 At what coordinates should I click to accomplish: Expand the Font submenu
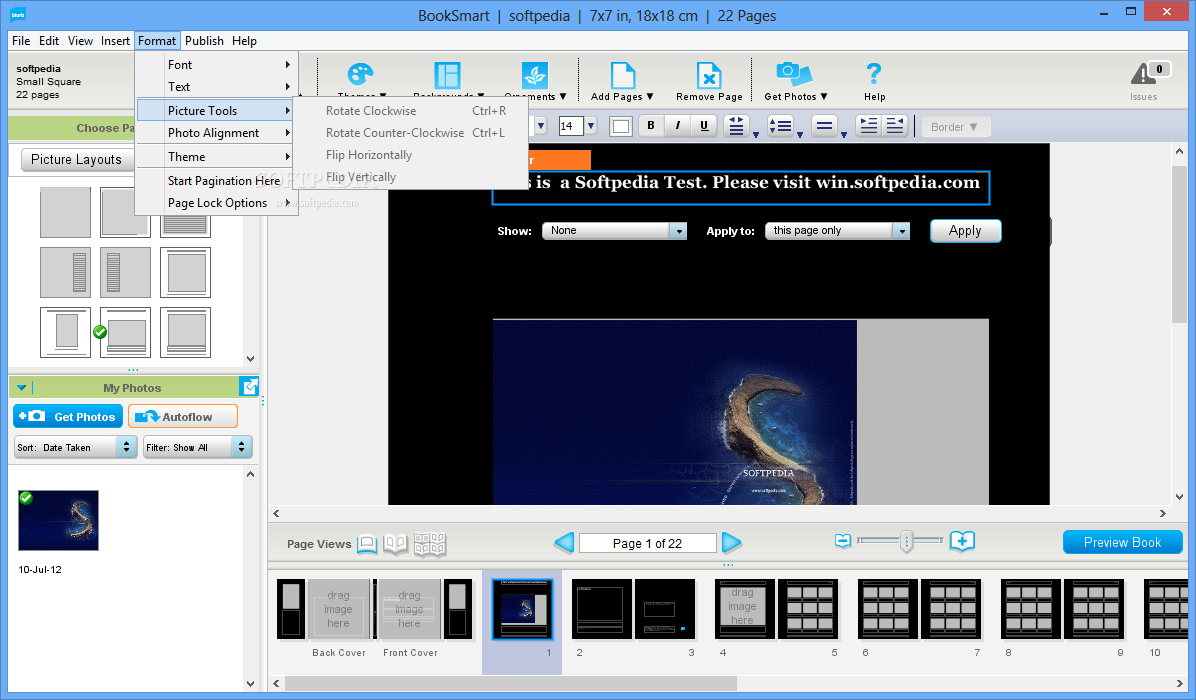tap(217, 65)
